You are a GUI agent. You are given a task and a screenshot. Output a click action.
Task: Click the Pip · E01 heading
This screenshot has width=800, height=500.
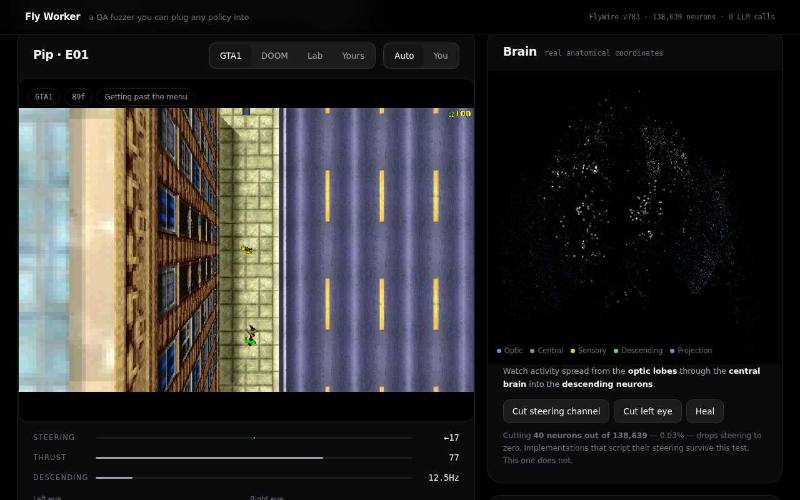pyautogui.click(x=61, y=55)
